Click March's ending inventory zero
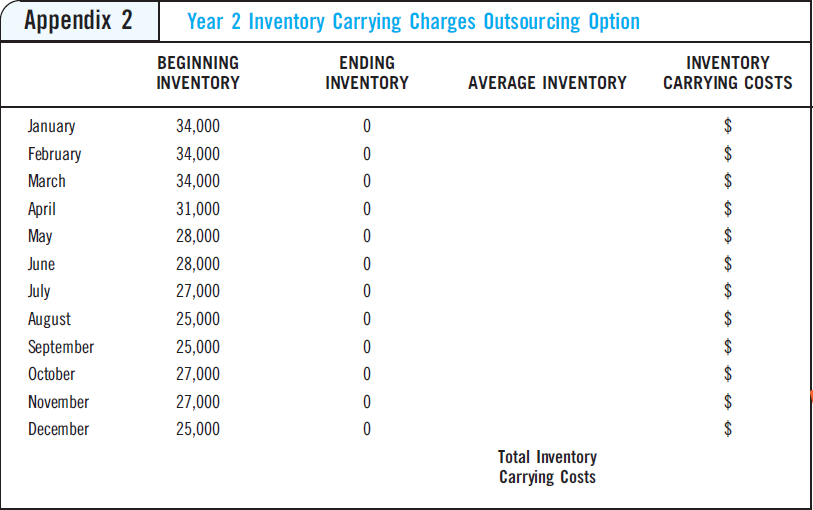The width and height of the screenshot is (813, 510). (367, 181)
